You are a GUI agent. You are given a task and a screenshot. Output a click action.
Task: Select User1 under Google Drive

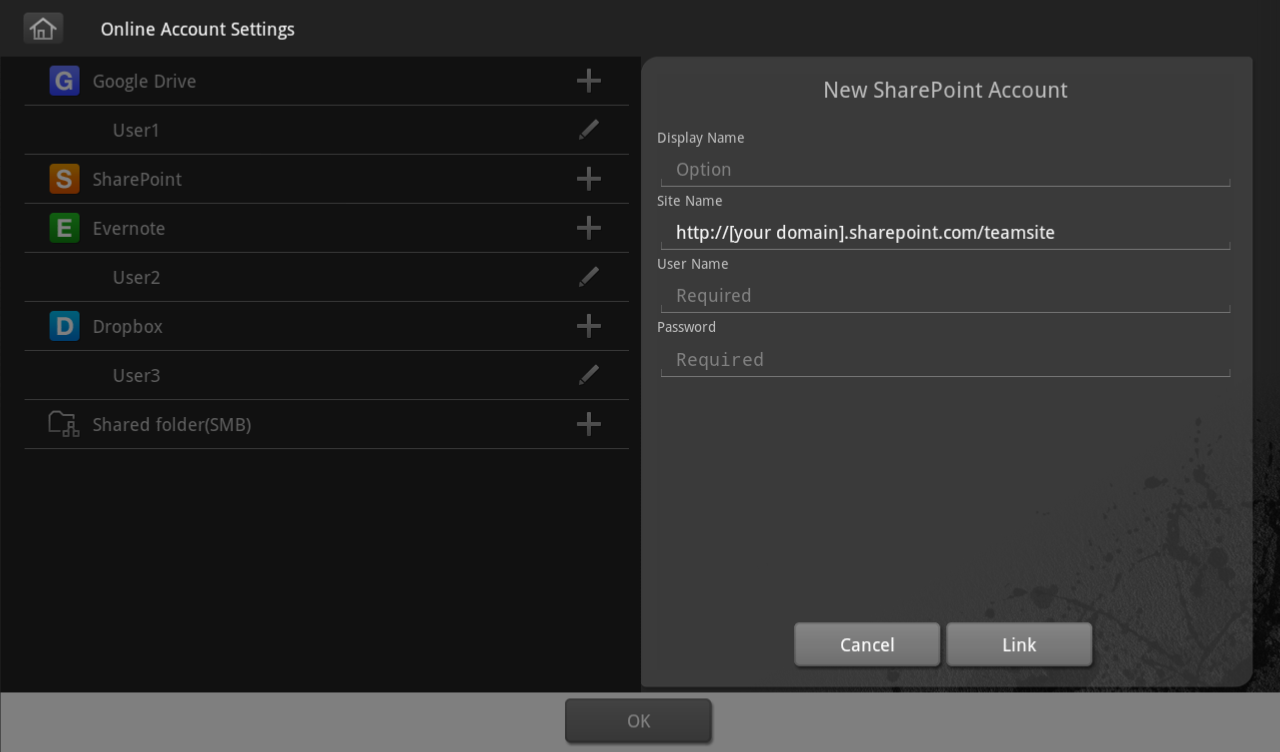[x=136, y=130]
